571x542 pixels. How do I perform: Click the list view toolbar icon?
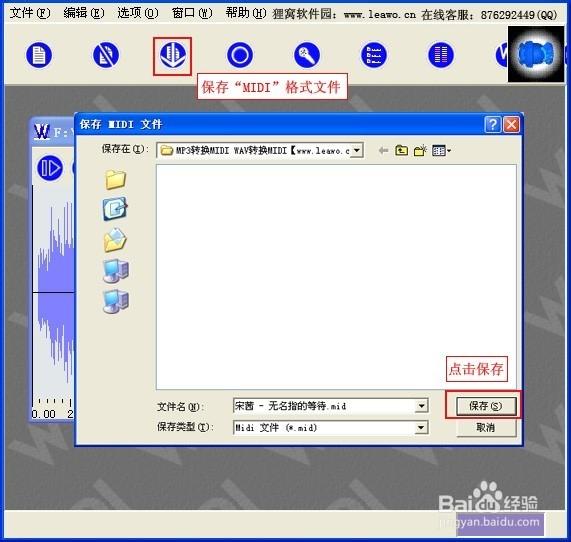click(x=374, y=55)
